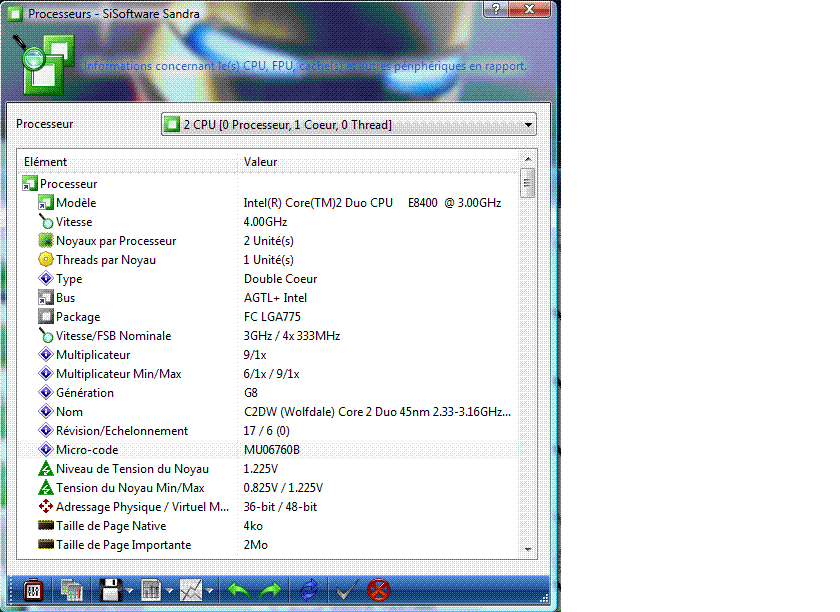840x612 pixels.
Task: Select the Modèle row label
Action: pyautogui.click(x=76, y=203)
